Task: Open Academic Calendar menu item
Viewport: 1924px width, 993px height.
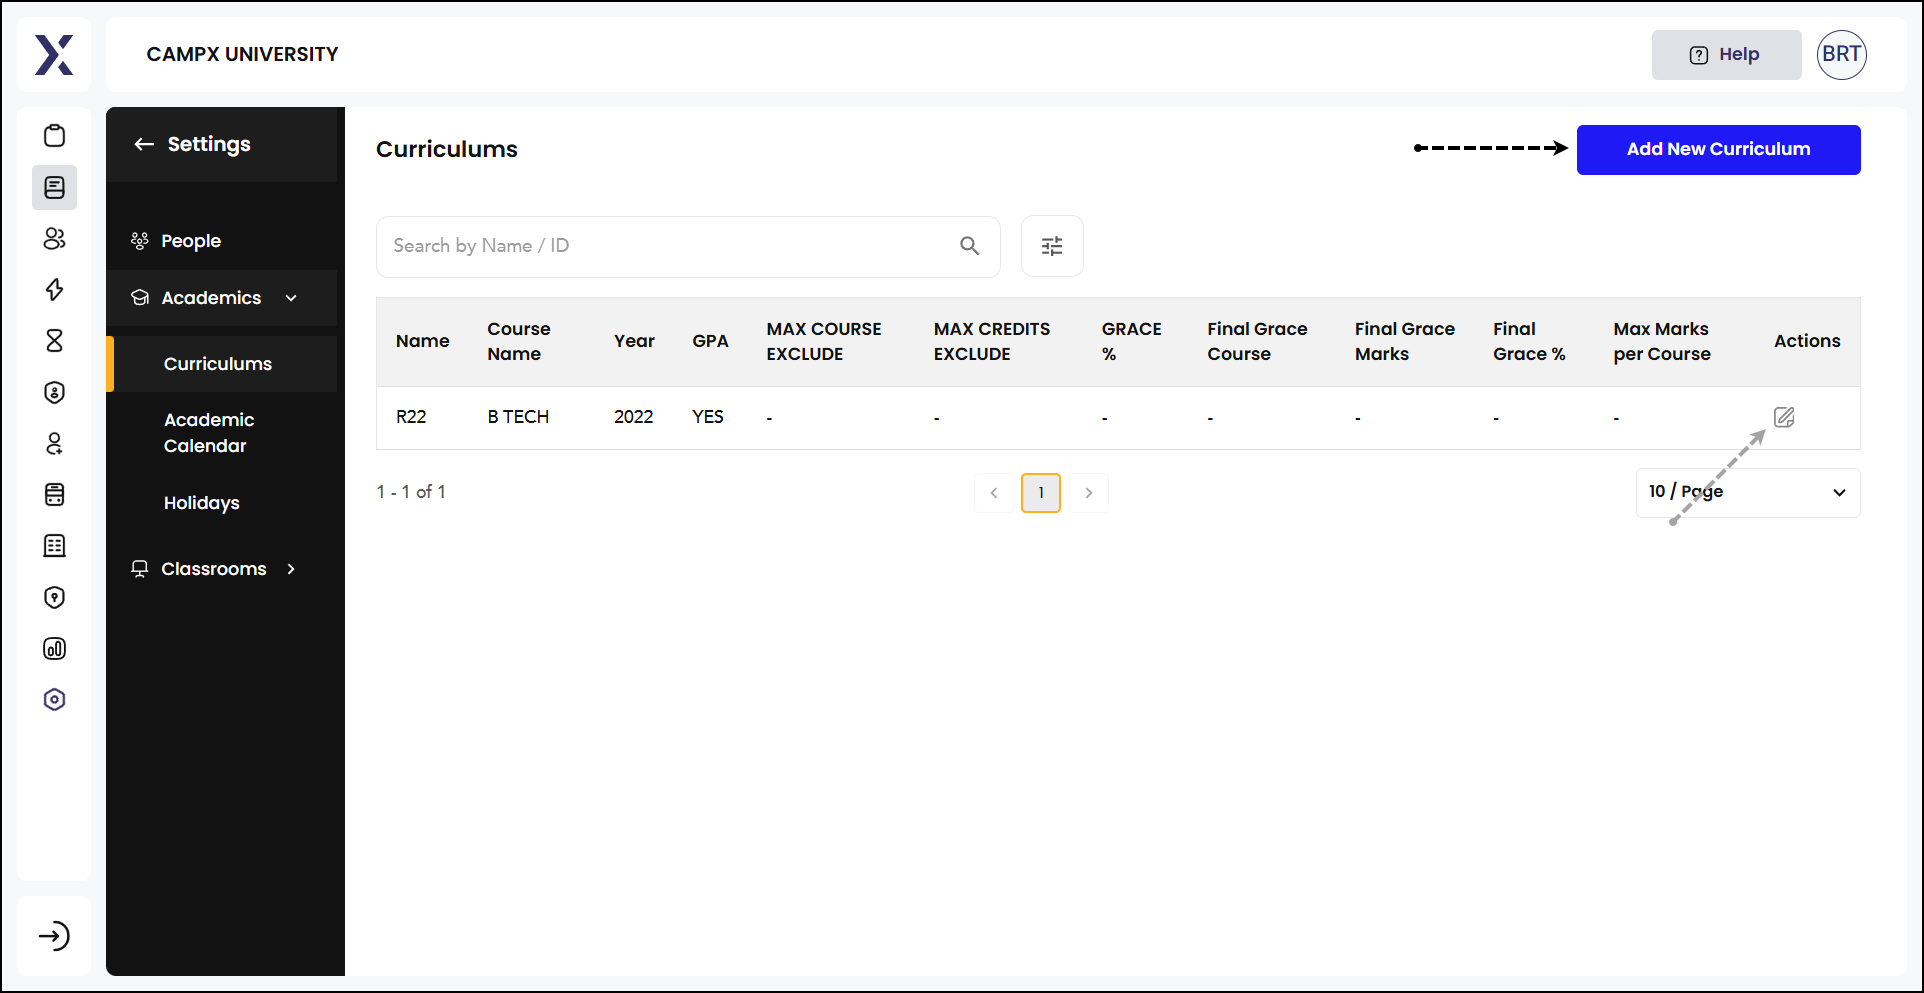Action: pyautogui.click(x=209, y=433)
